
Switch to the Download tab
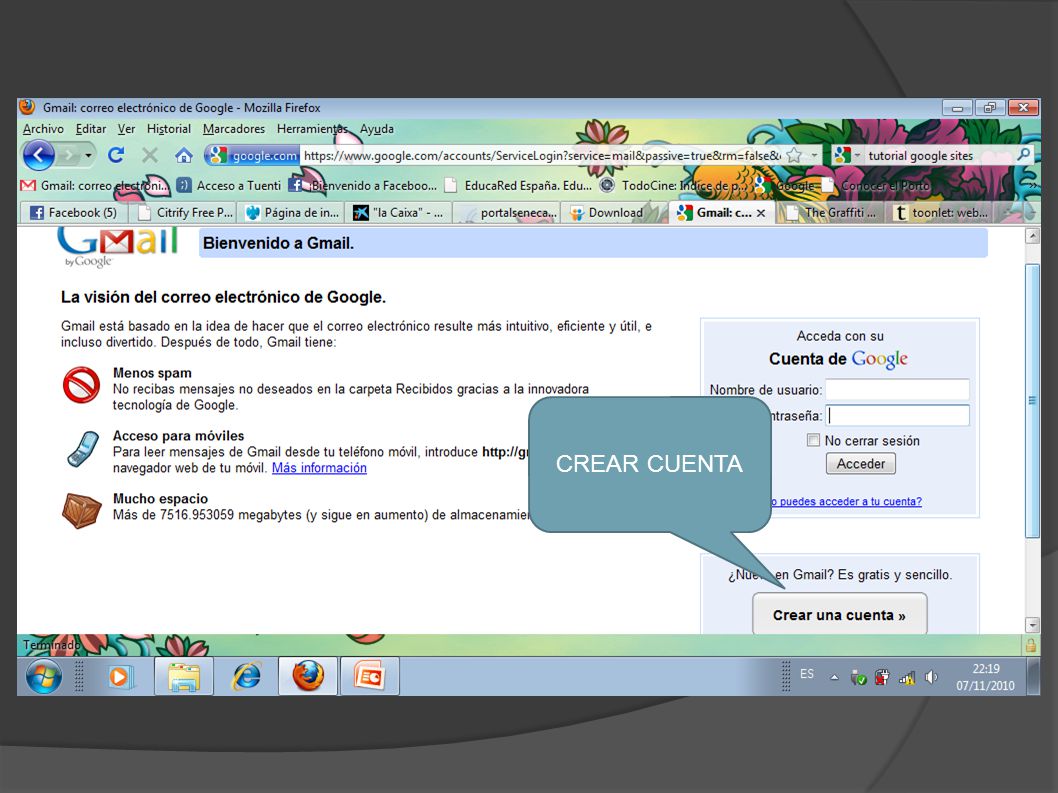614,213
